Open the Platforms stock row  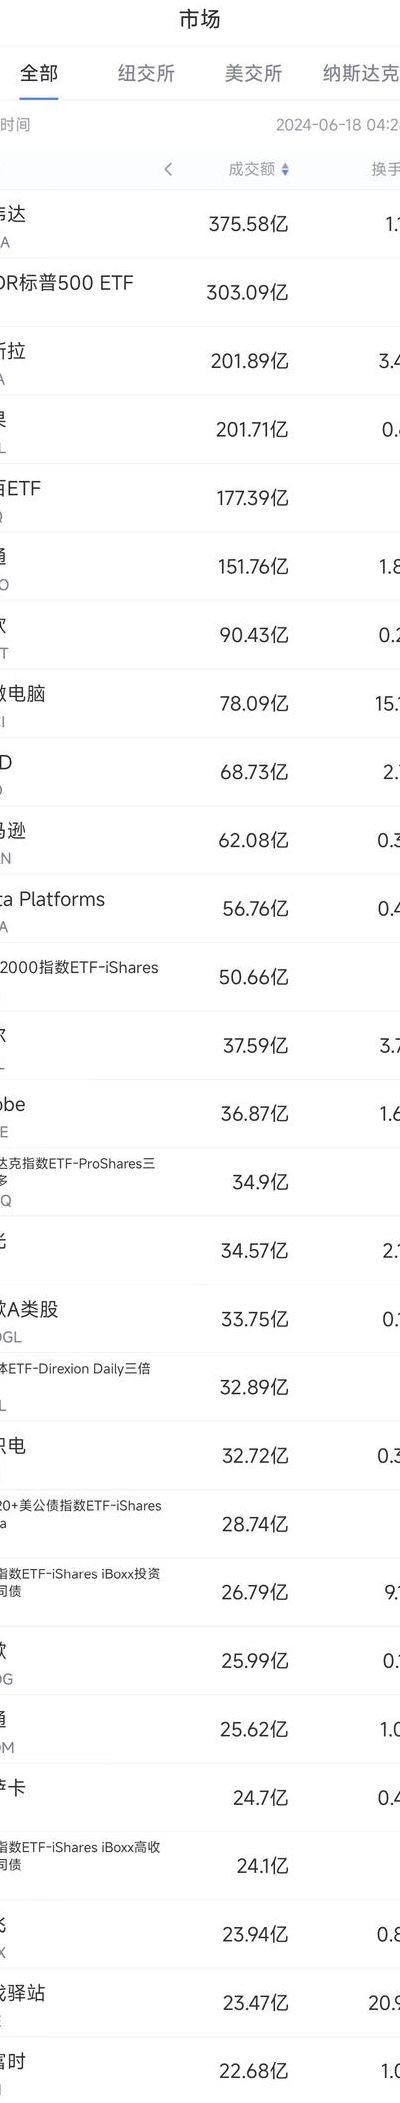click(200, 908)
